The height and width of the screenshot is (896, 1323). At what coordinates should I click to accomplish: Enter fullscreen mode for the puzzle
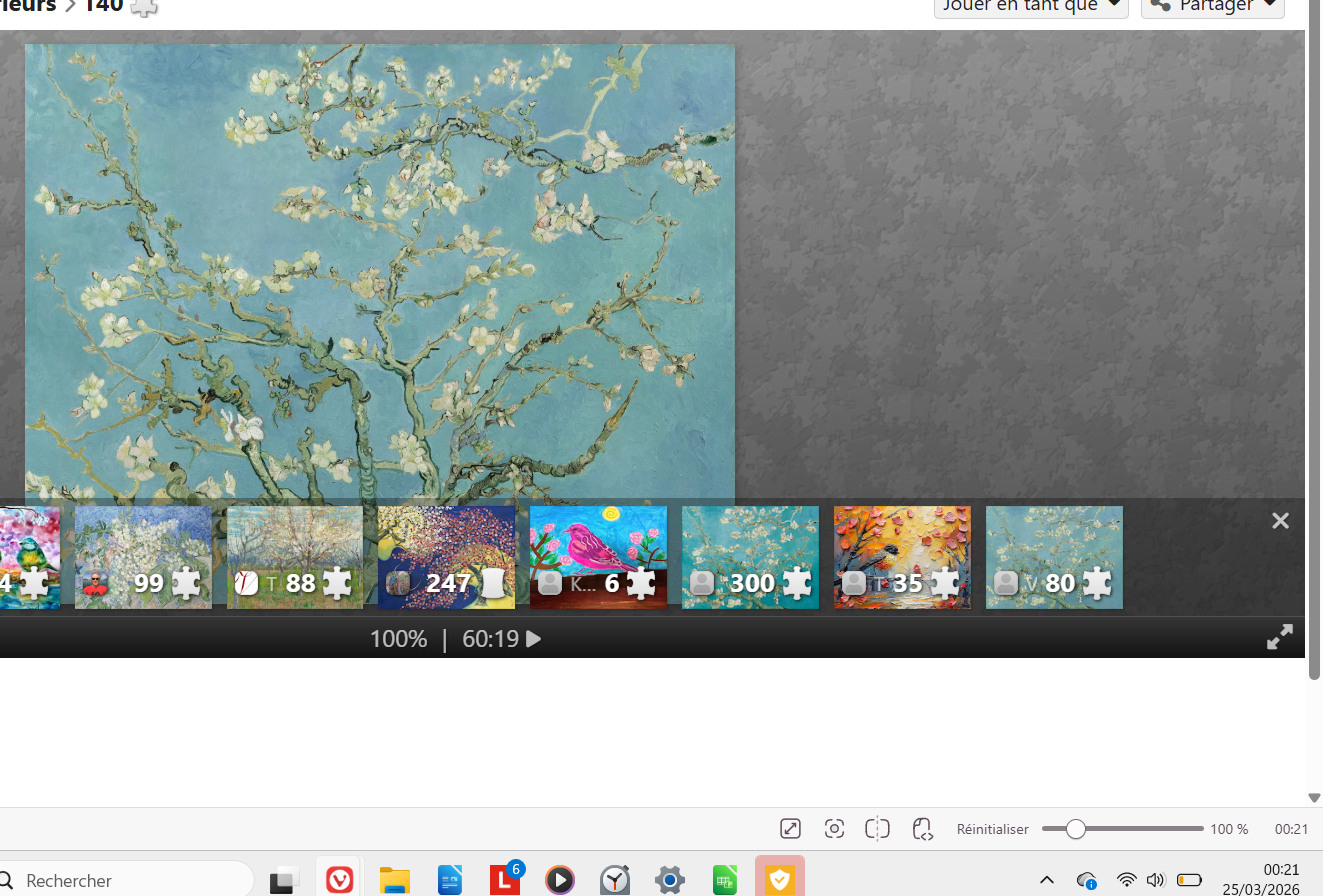[1280, 638]
